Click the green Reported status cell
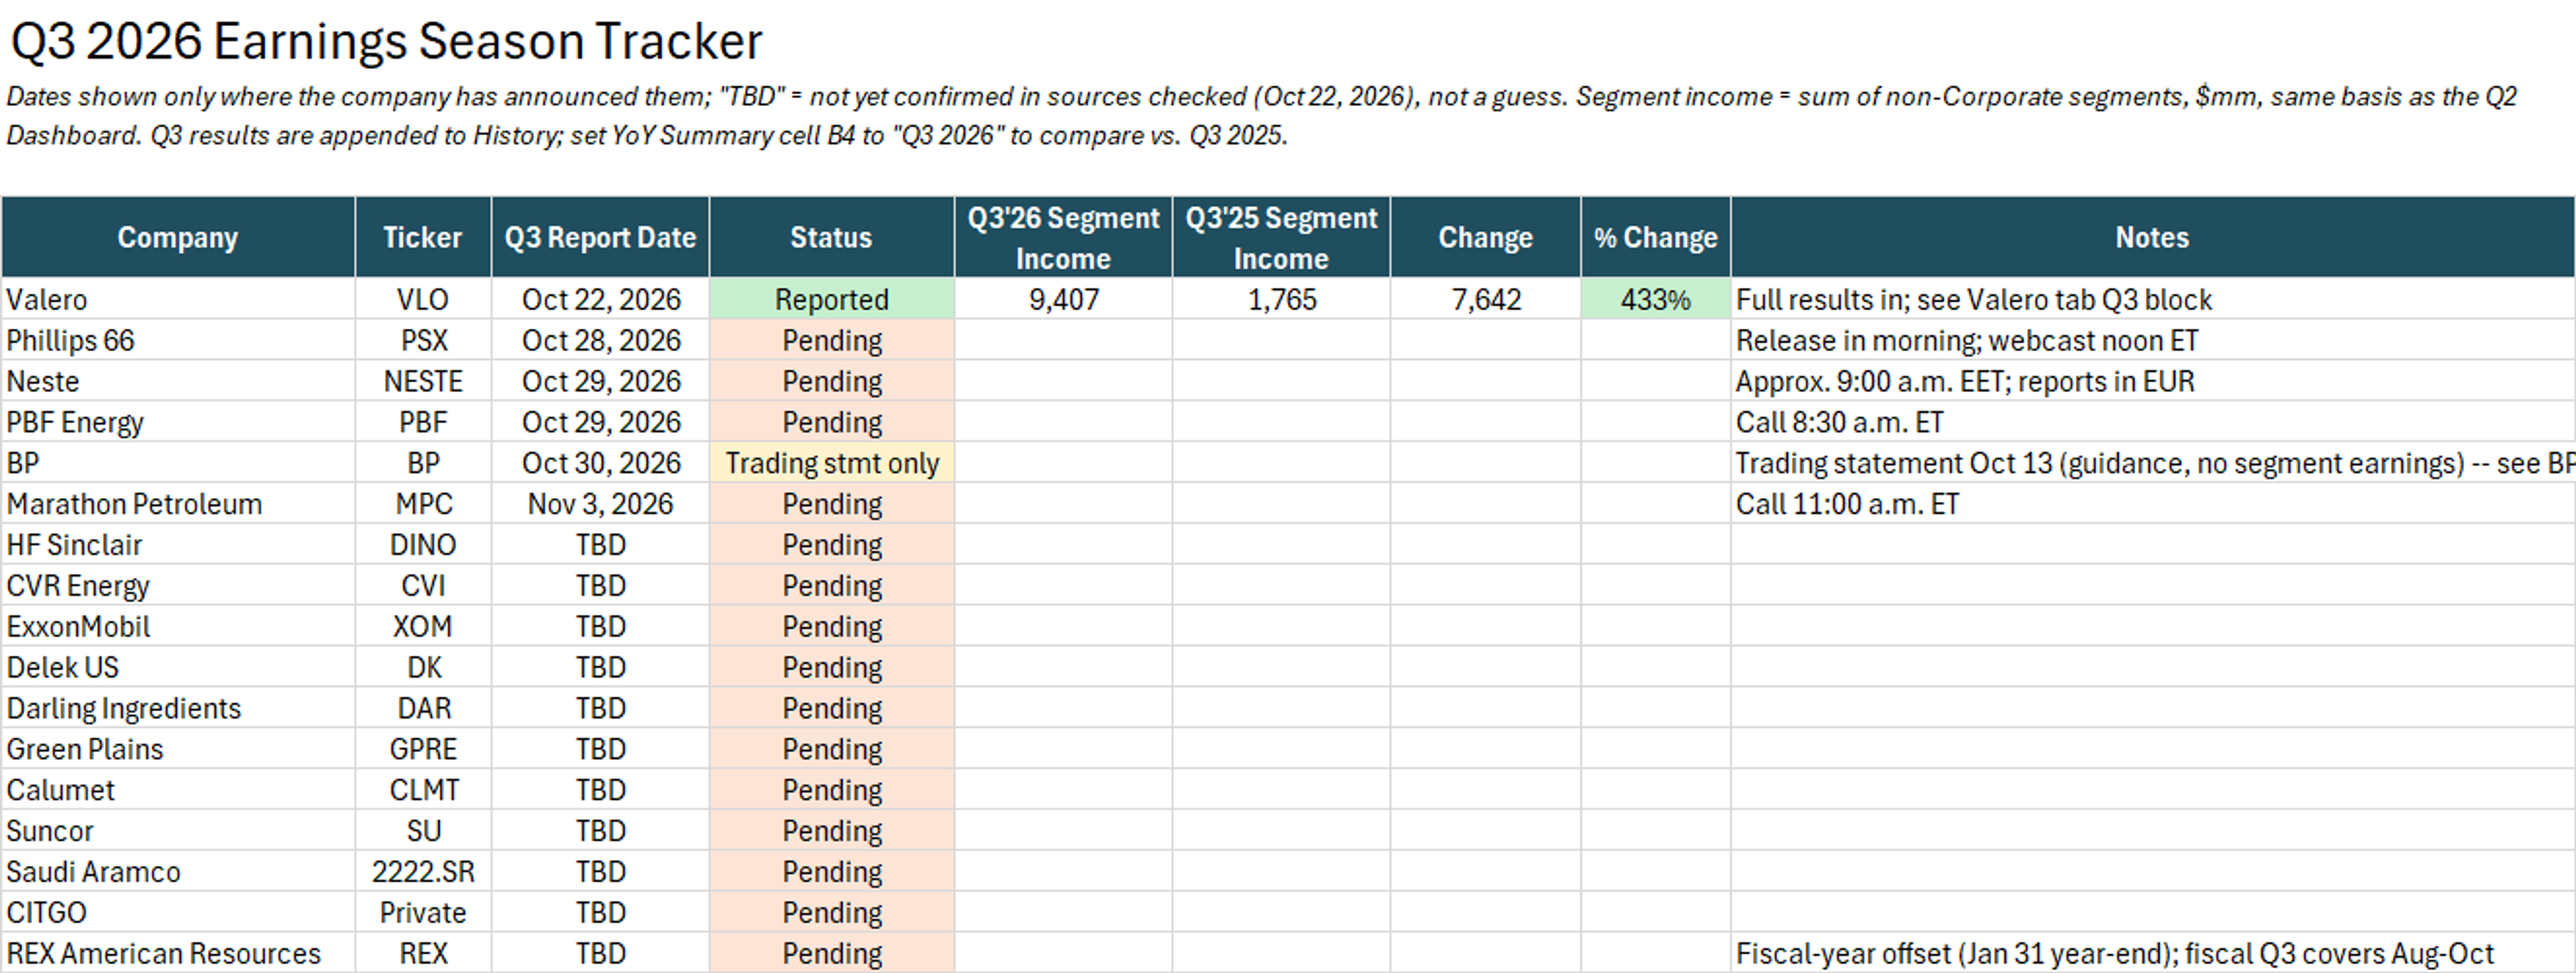 (x=831, y=299)
